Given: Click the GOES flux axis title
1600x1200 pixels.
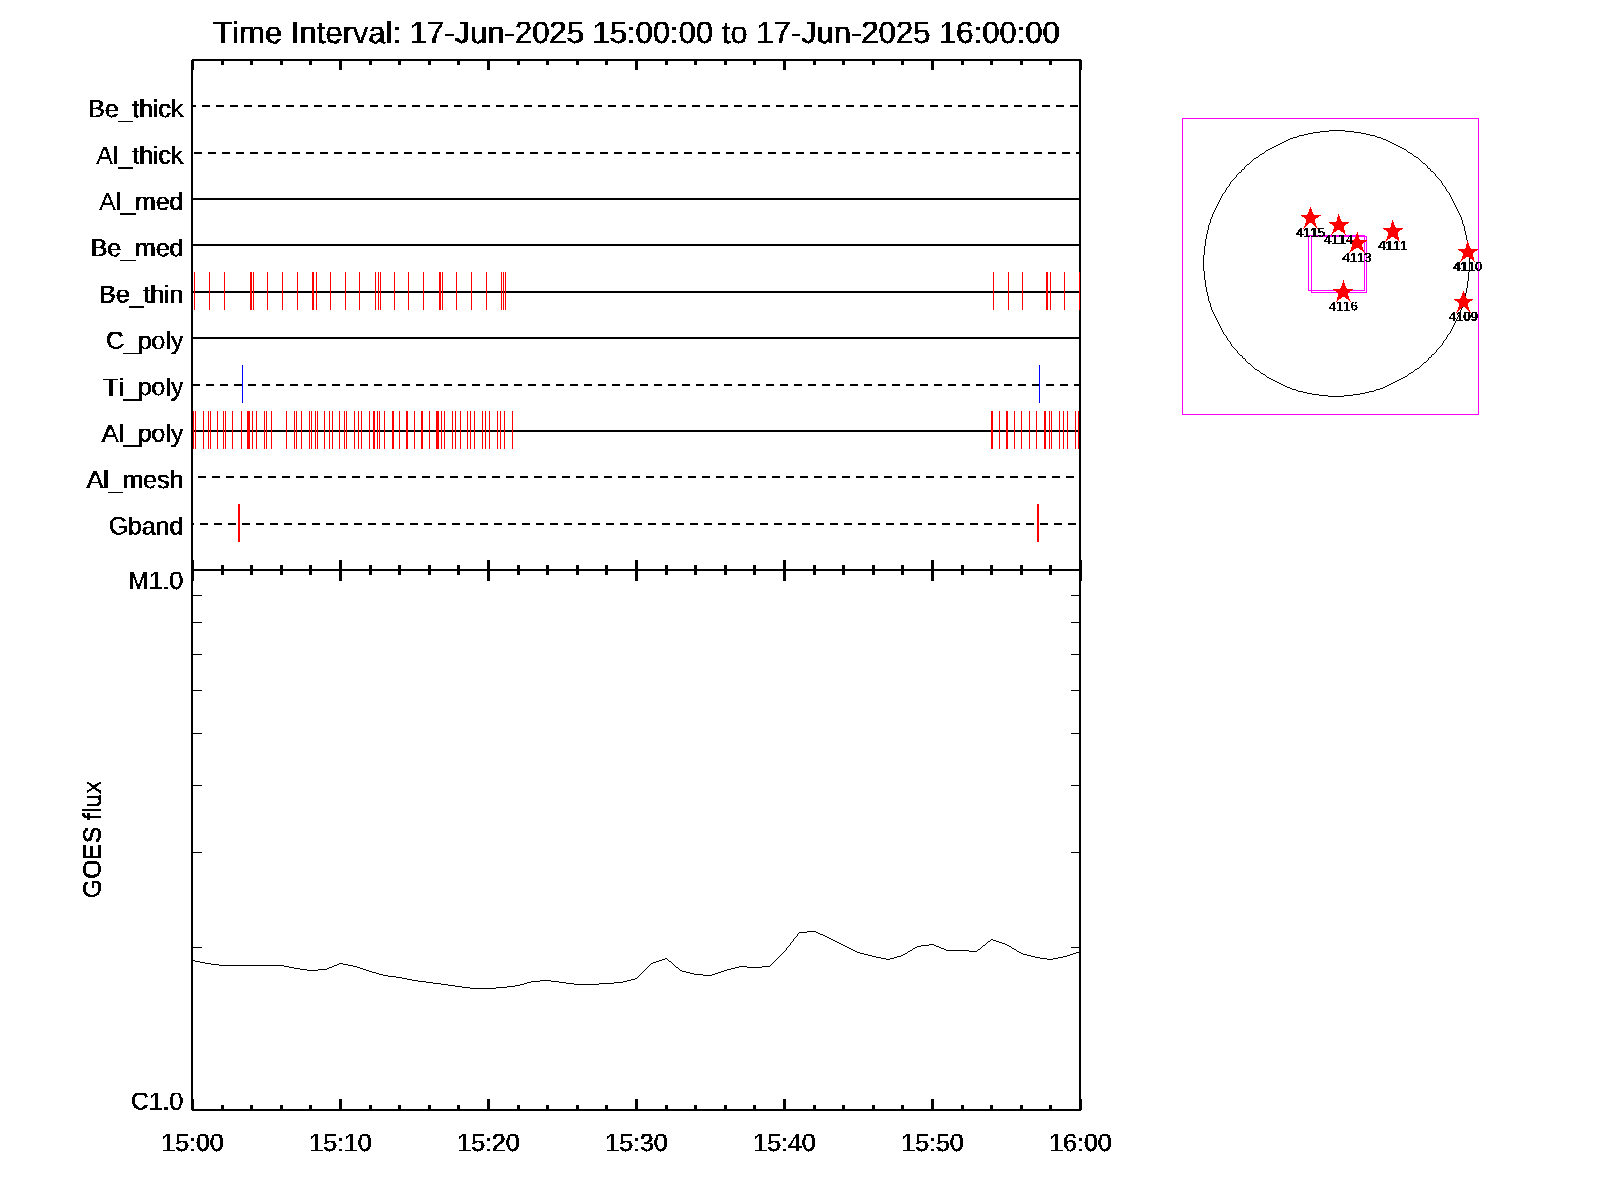Looking at the screenshot, I should click(x=92, y=839).
